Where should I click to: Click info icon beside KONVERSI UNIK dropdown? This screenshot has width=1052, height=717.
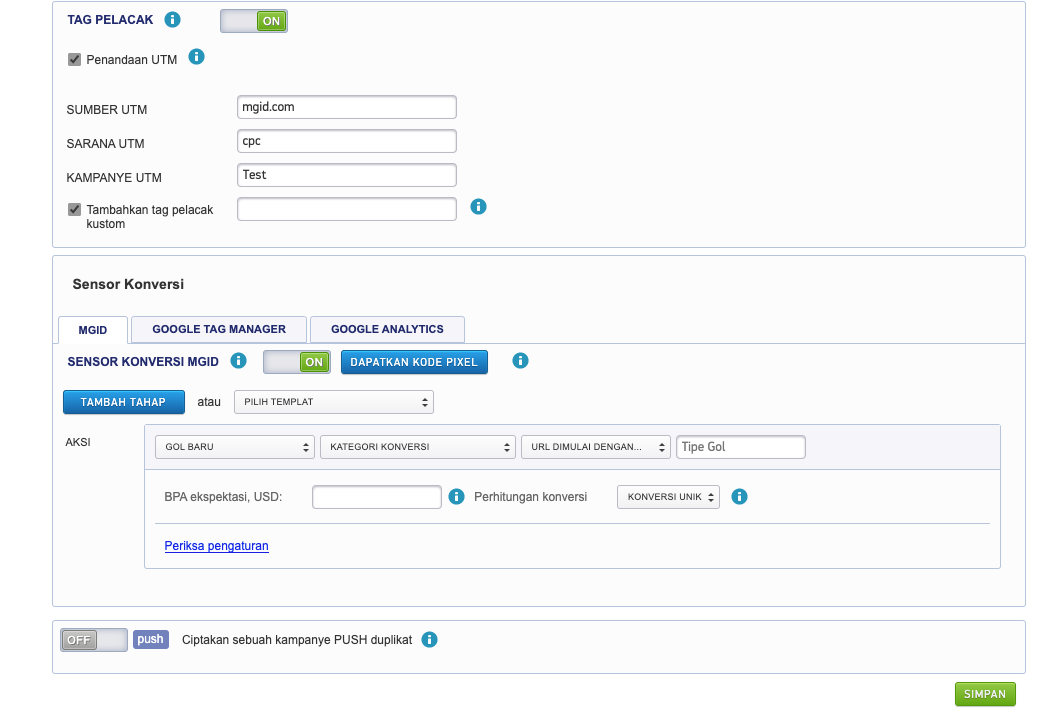[740, 496]
